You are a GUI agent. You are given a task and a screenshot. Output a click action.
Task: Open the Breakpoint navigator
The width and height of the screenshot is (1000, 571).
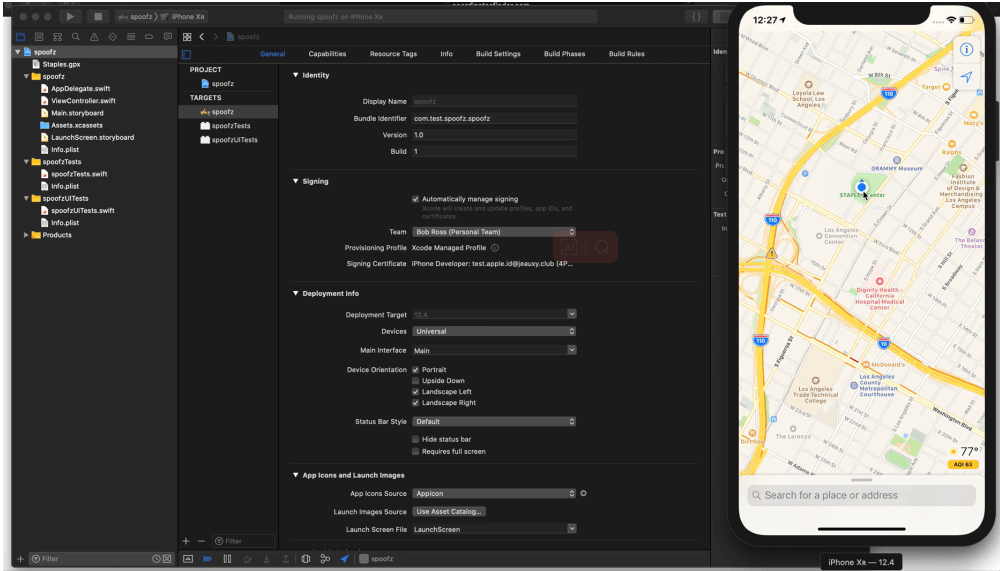149,37
